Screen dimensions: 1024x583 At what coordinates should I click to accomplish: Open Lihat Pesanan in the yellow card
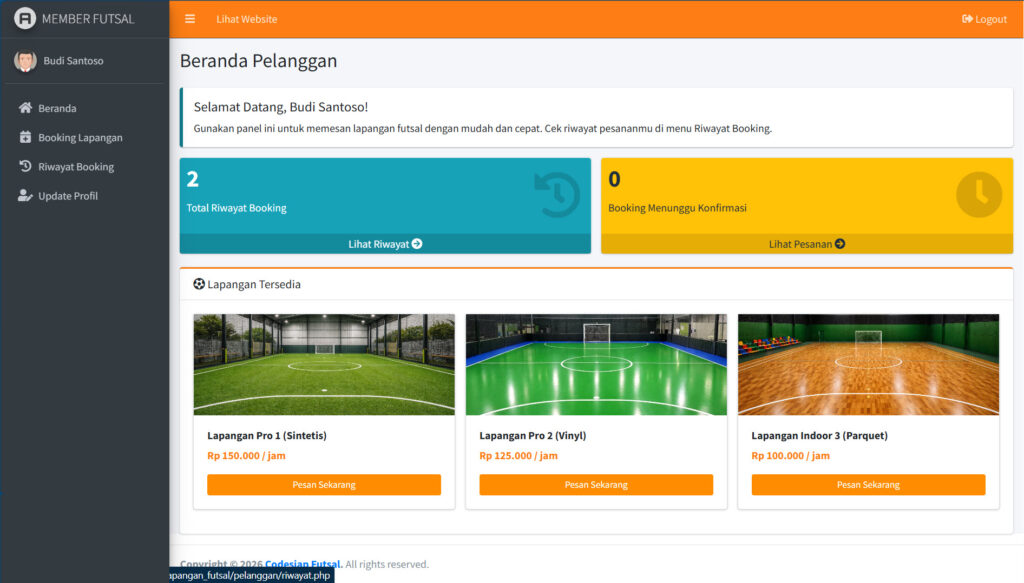(806, 244)
